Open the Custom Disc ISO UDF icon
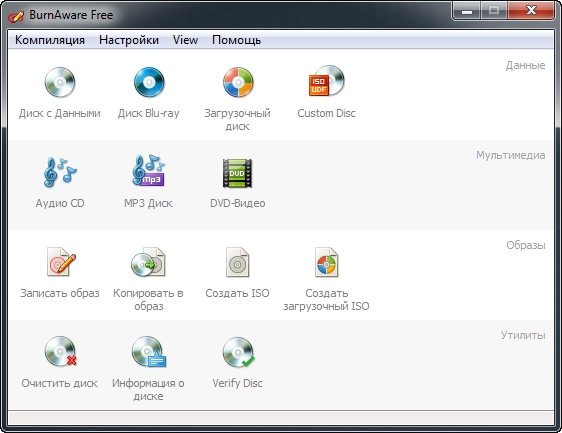This screenshot has height=433, width=562. [x=327, y=81]
